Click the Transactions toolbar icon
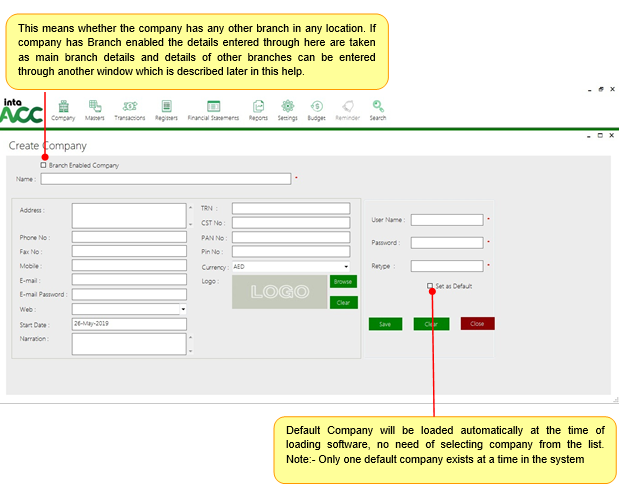 click(130, 106)
